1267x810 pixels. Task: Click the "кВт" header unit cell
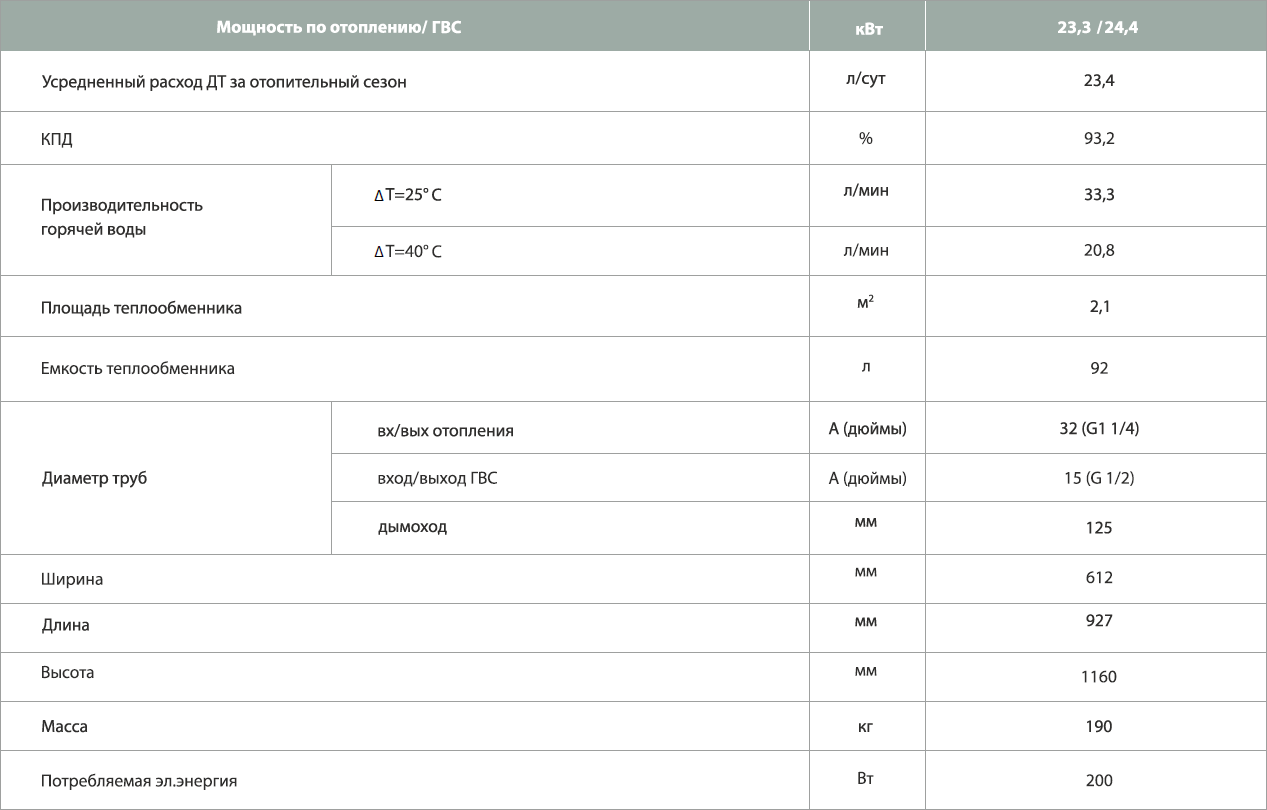tap(866, 29)
